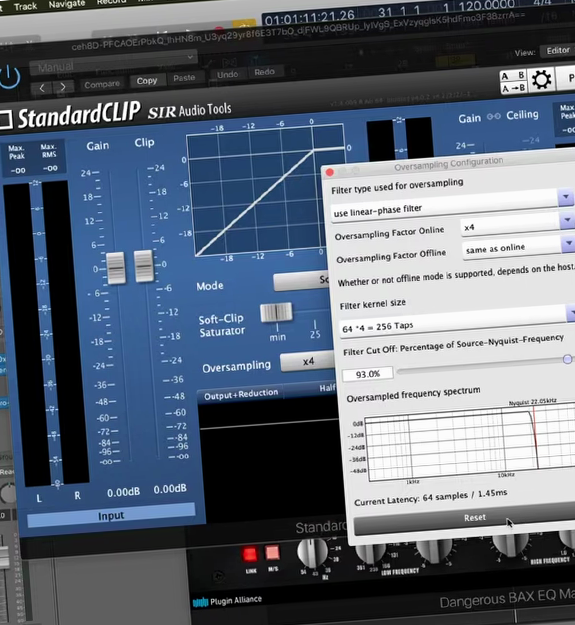This screenshot has height=625, width=575.
Task: Click the 93.0% cutoff percentage field
Action: [367, 374]
